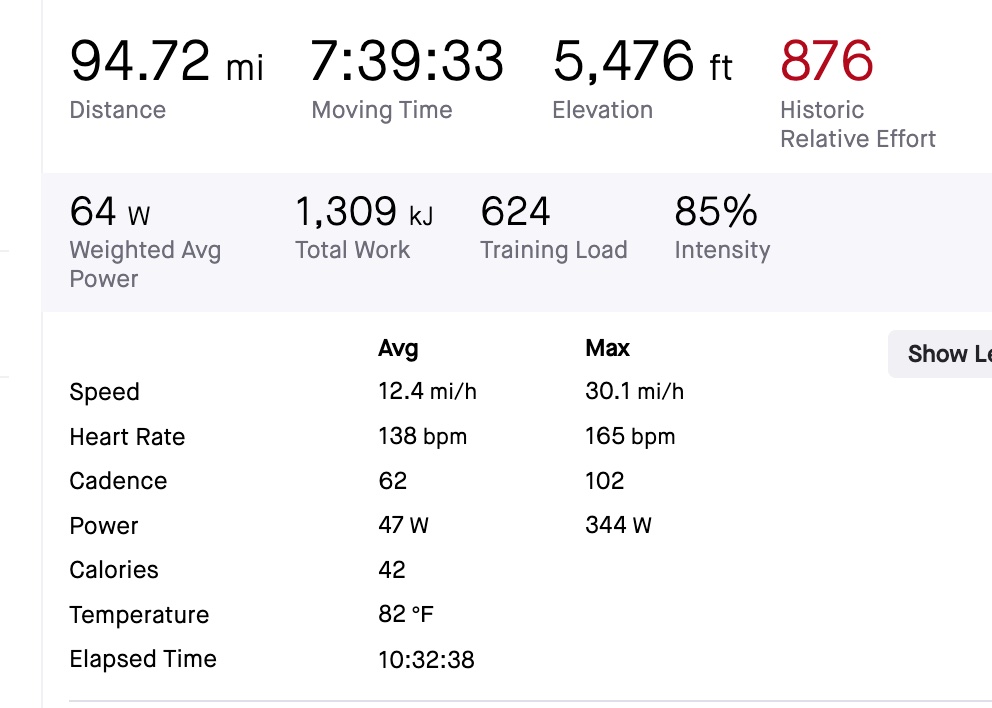Click the 165 bpm max heart rate
This screenshot has height=708, width=992.
(630, 437)
